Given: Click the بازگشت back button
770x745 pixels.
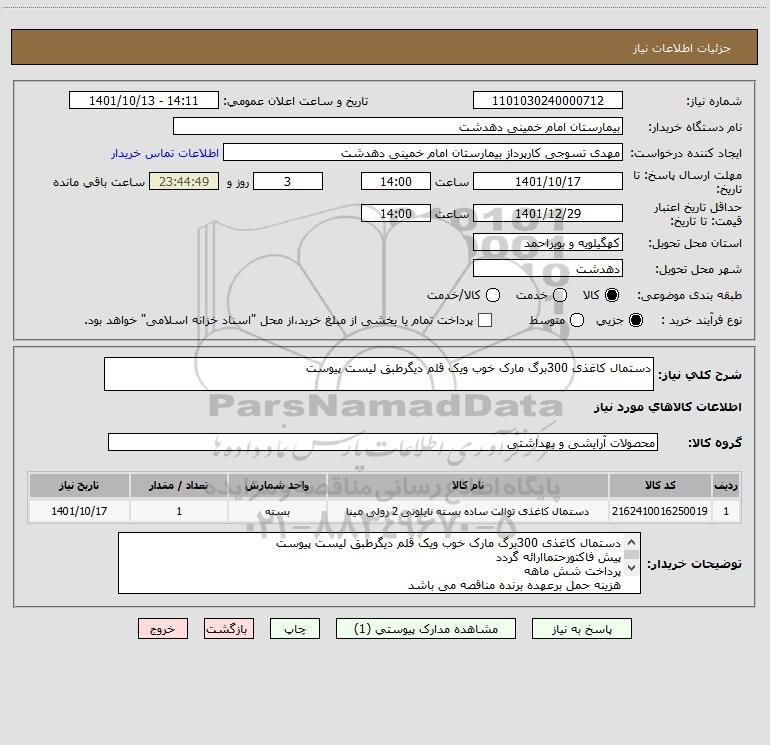Looking at the screenshot, I should click(x=229, y=629).
